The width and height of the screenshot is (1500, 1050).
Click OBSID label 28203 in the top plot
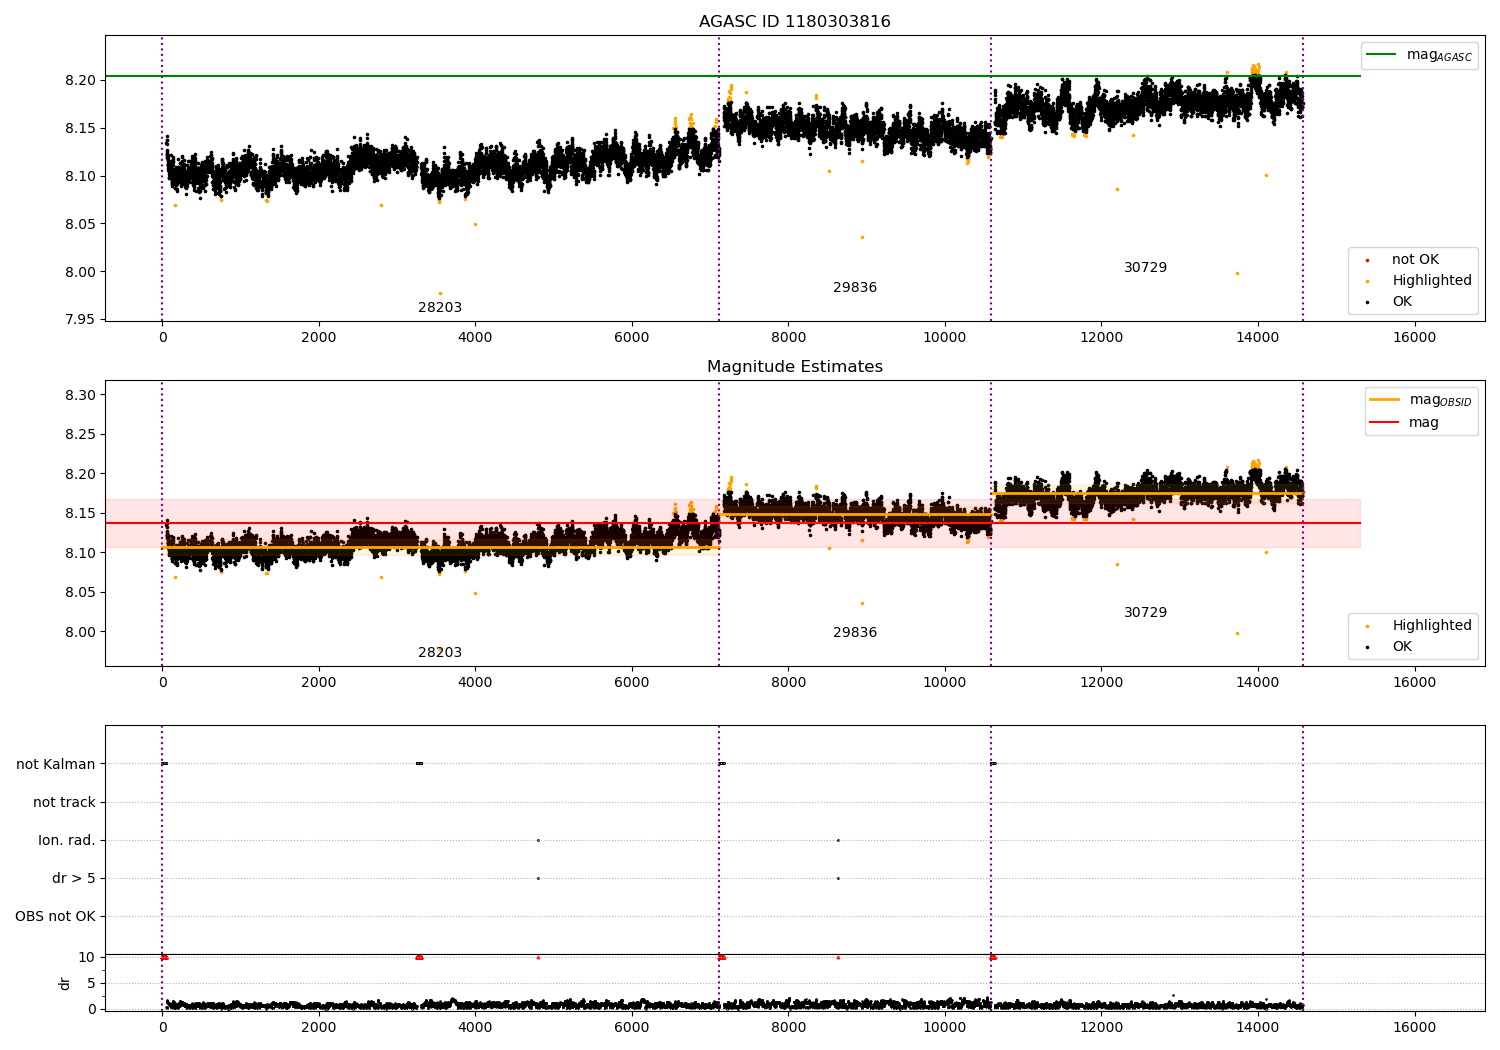(440, 308)
